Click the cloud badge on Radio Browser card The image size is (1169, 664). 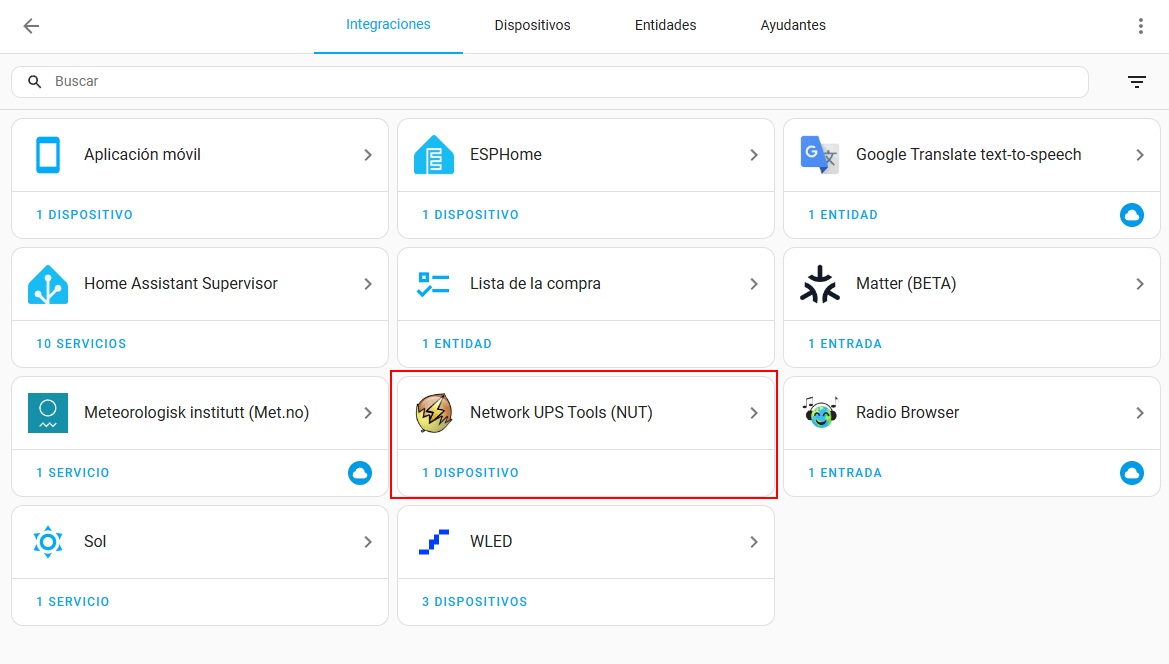1132,472
